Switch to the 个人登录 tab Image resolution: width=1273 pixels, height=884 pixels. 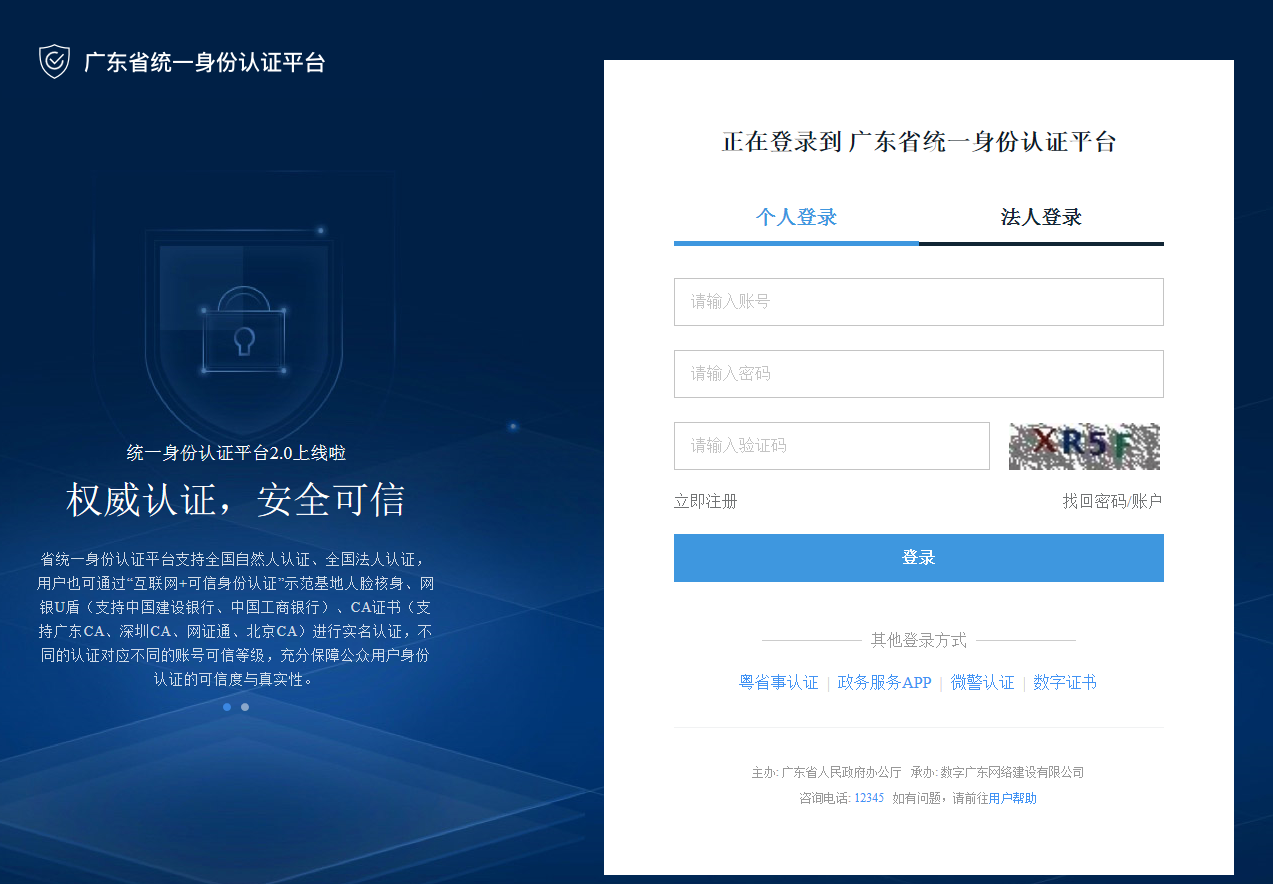coord(796,218)
